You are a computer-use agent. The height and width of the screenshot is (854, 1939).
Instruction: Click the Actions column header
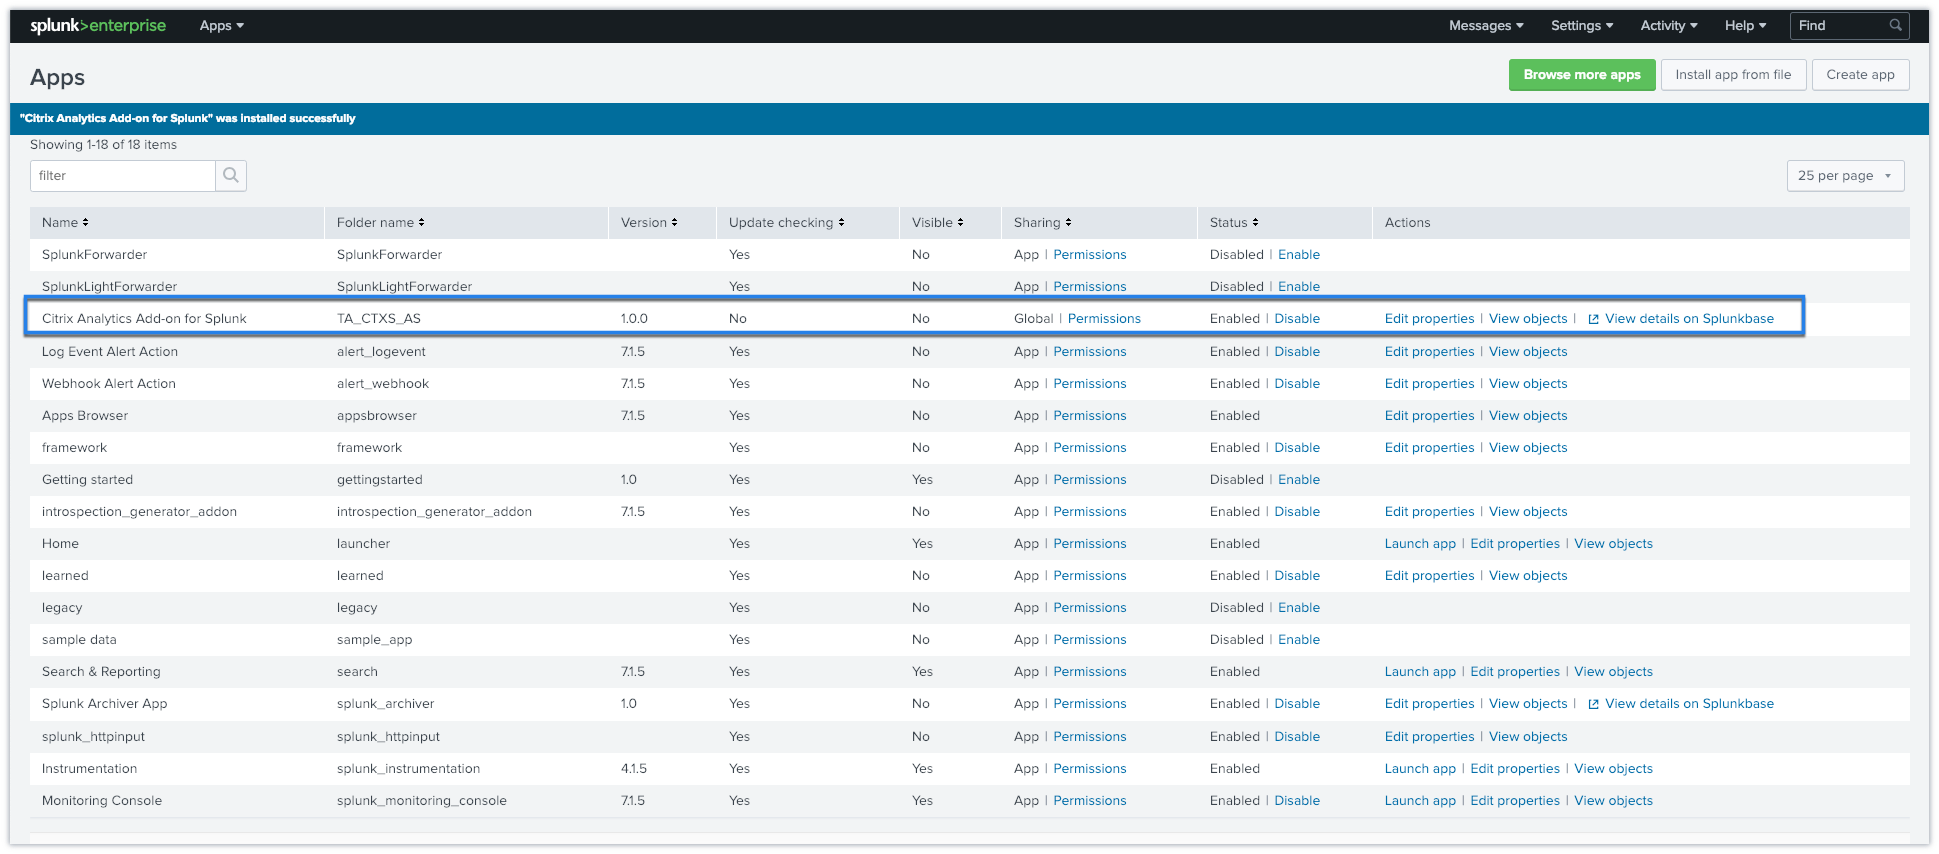(x=1407, y=222)
